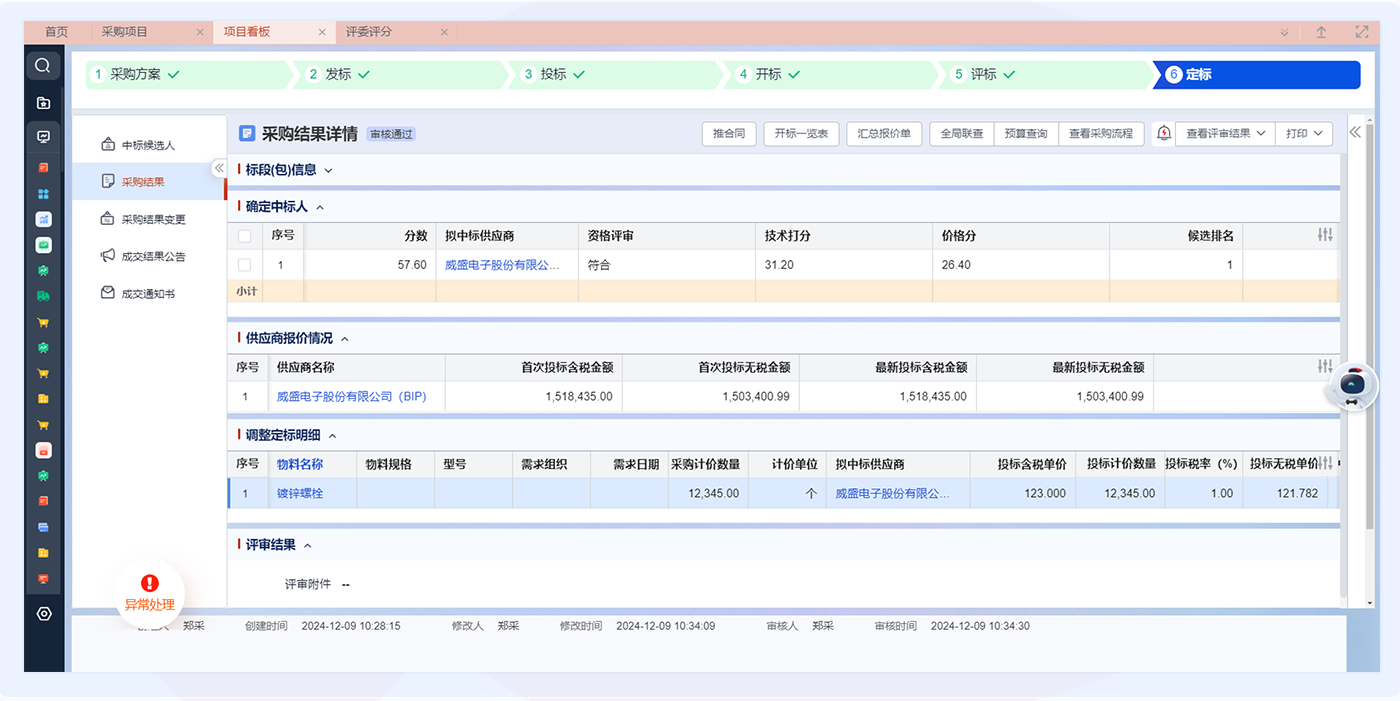Open the settings hexagon icon in sidebar
The width and height of the screenshot is (1400, 701).
(x=43, y=614)
